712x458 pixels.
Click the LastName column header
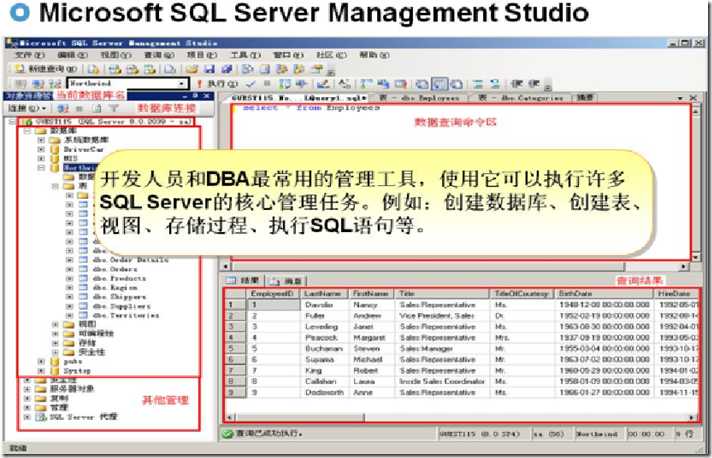(x=325, y=294)
